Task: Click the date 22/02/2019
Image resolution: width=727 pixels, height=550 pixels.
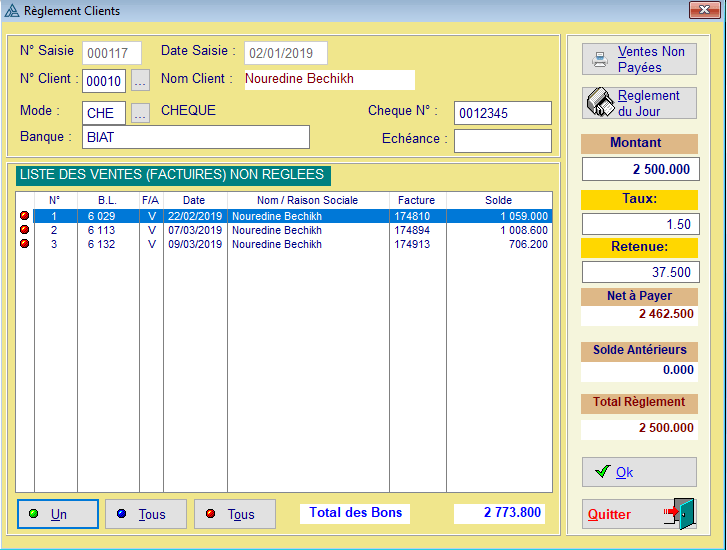Action: 195,216
